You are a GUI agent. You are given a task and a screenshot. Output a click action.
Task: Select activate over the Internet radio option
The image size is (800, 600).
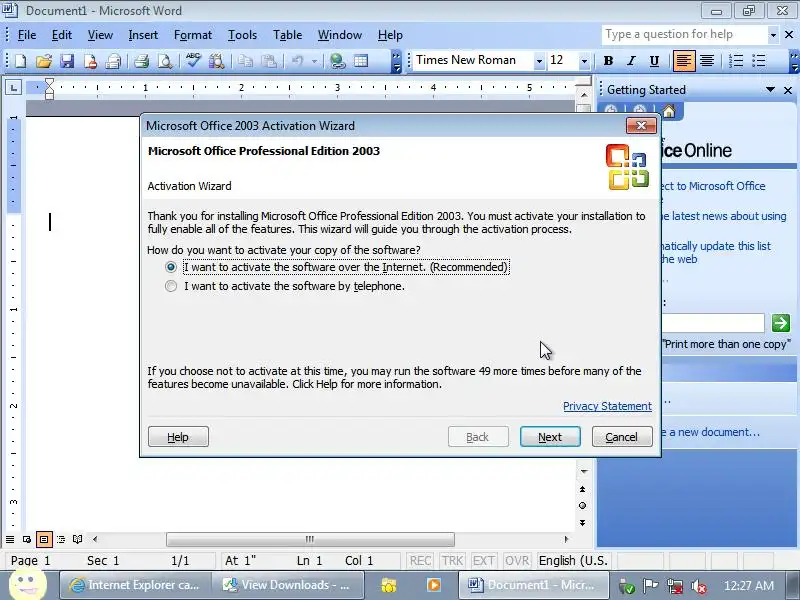tap(171, 267)
